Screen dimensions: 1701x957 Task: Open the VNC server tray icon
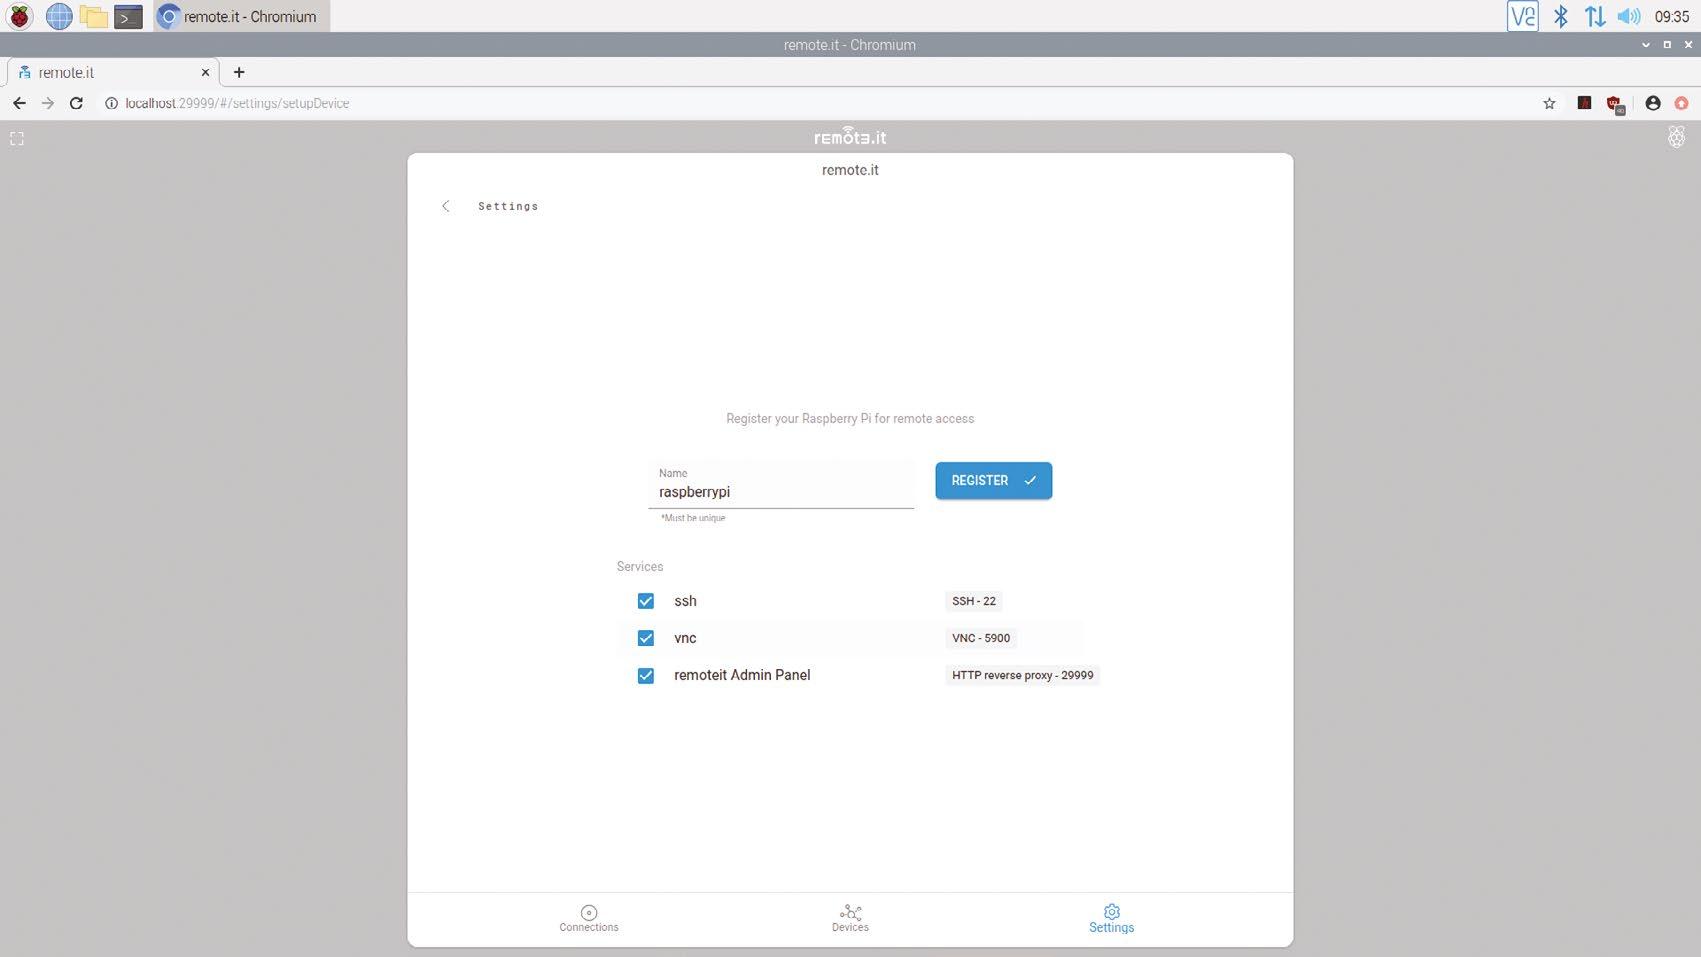pyautogui.click(x=1522, y=16)
